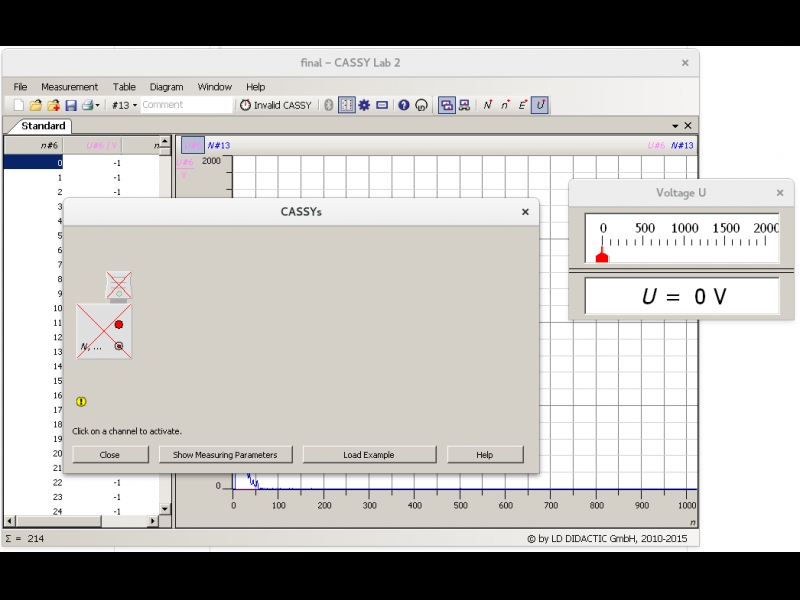Click the yellow warning icon in CASSYs dialog
Image resolution: width=800 pixels, height=600 pixels.
click(81, 401)
